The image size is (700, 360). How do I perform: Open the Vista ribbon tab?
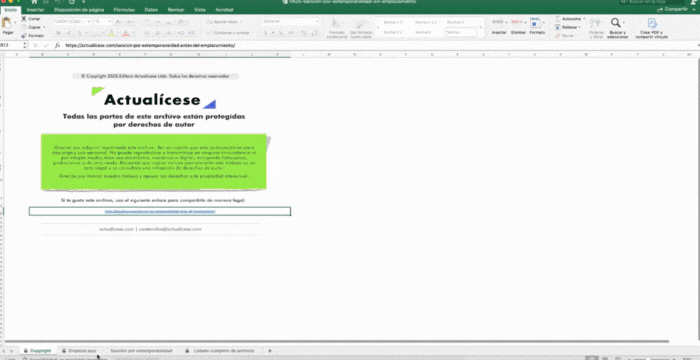coord(200,9)
